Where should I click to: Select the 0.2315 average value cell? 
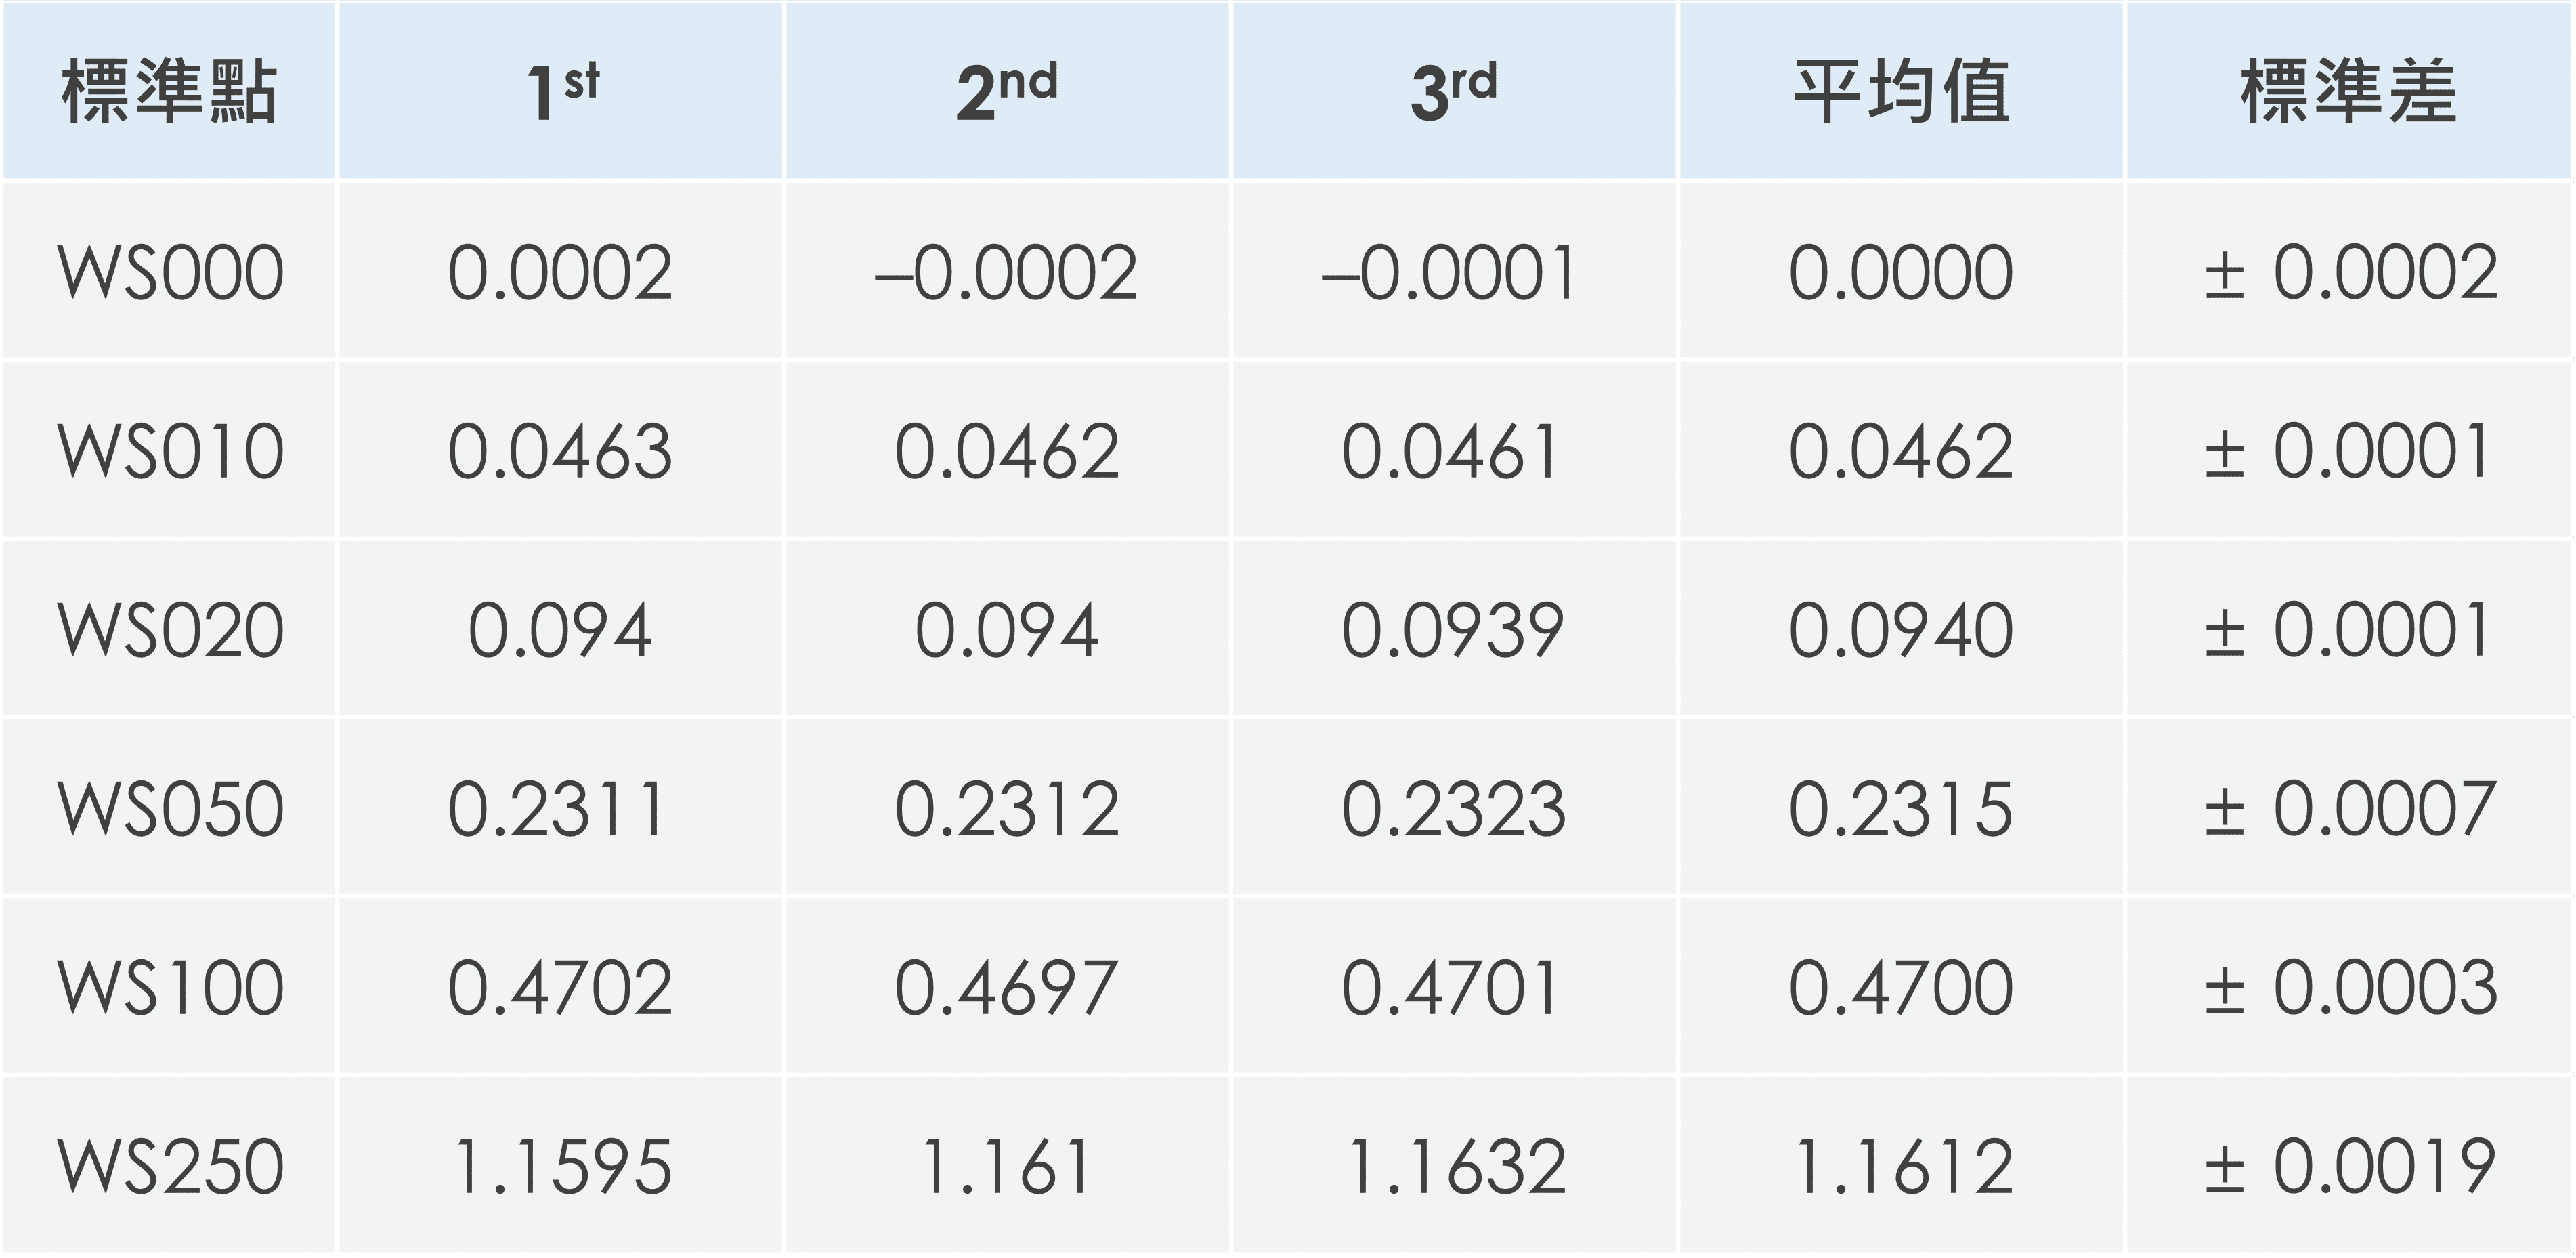tap(1900, 808)
